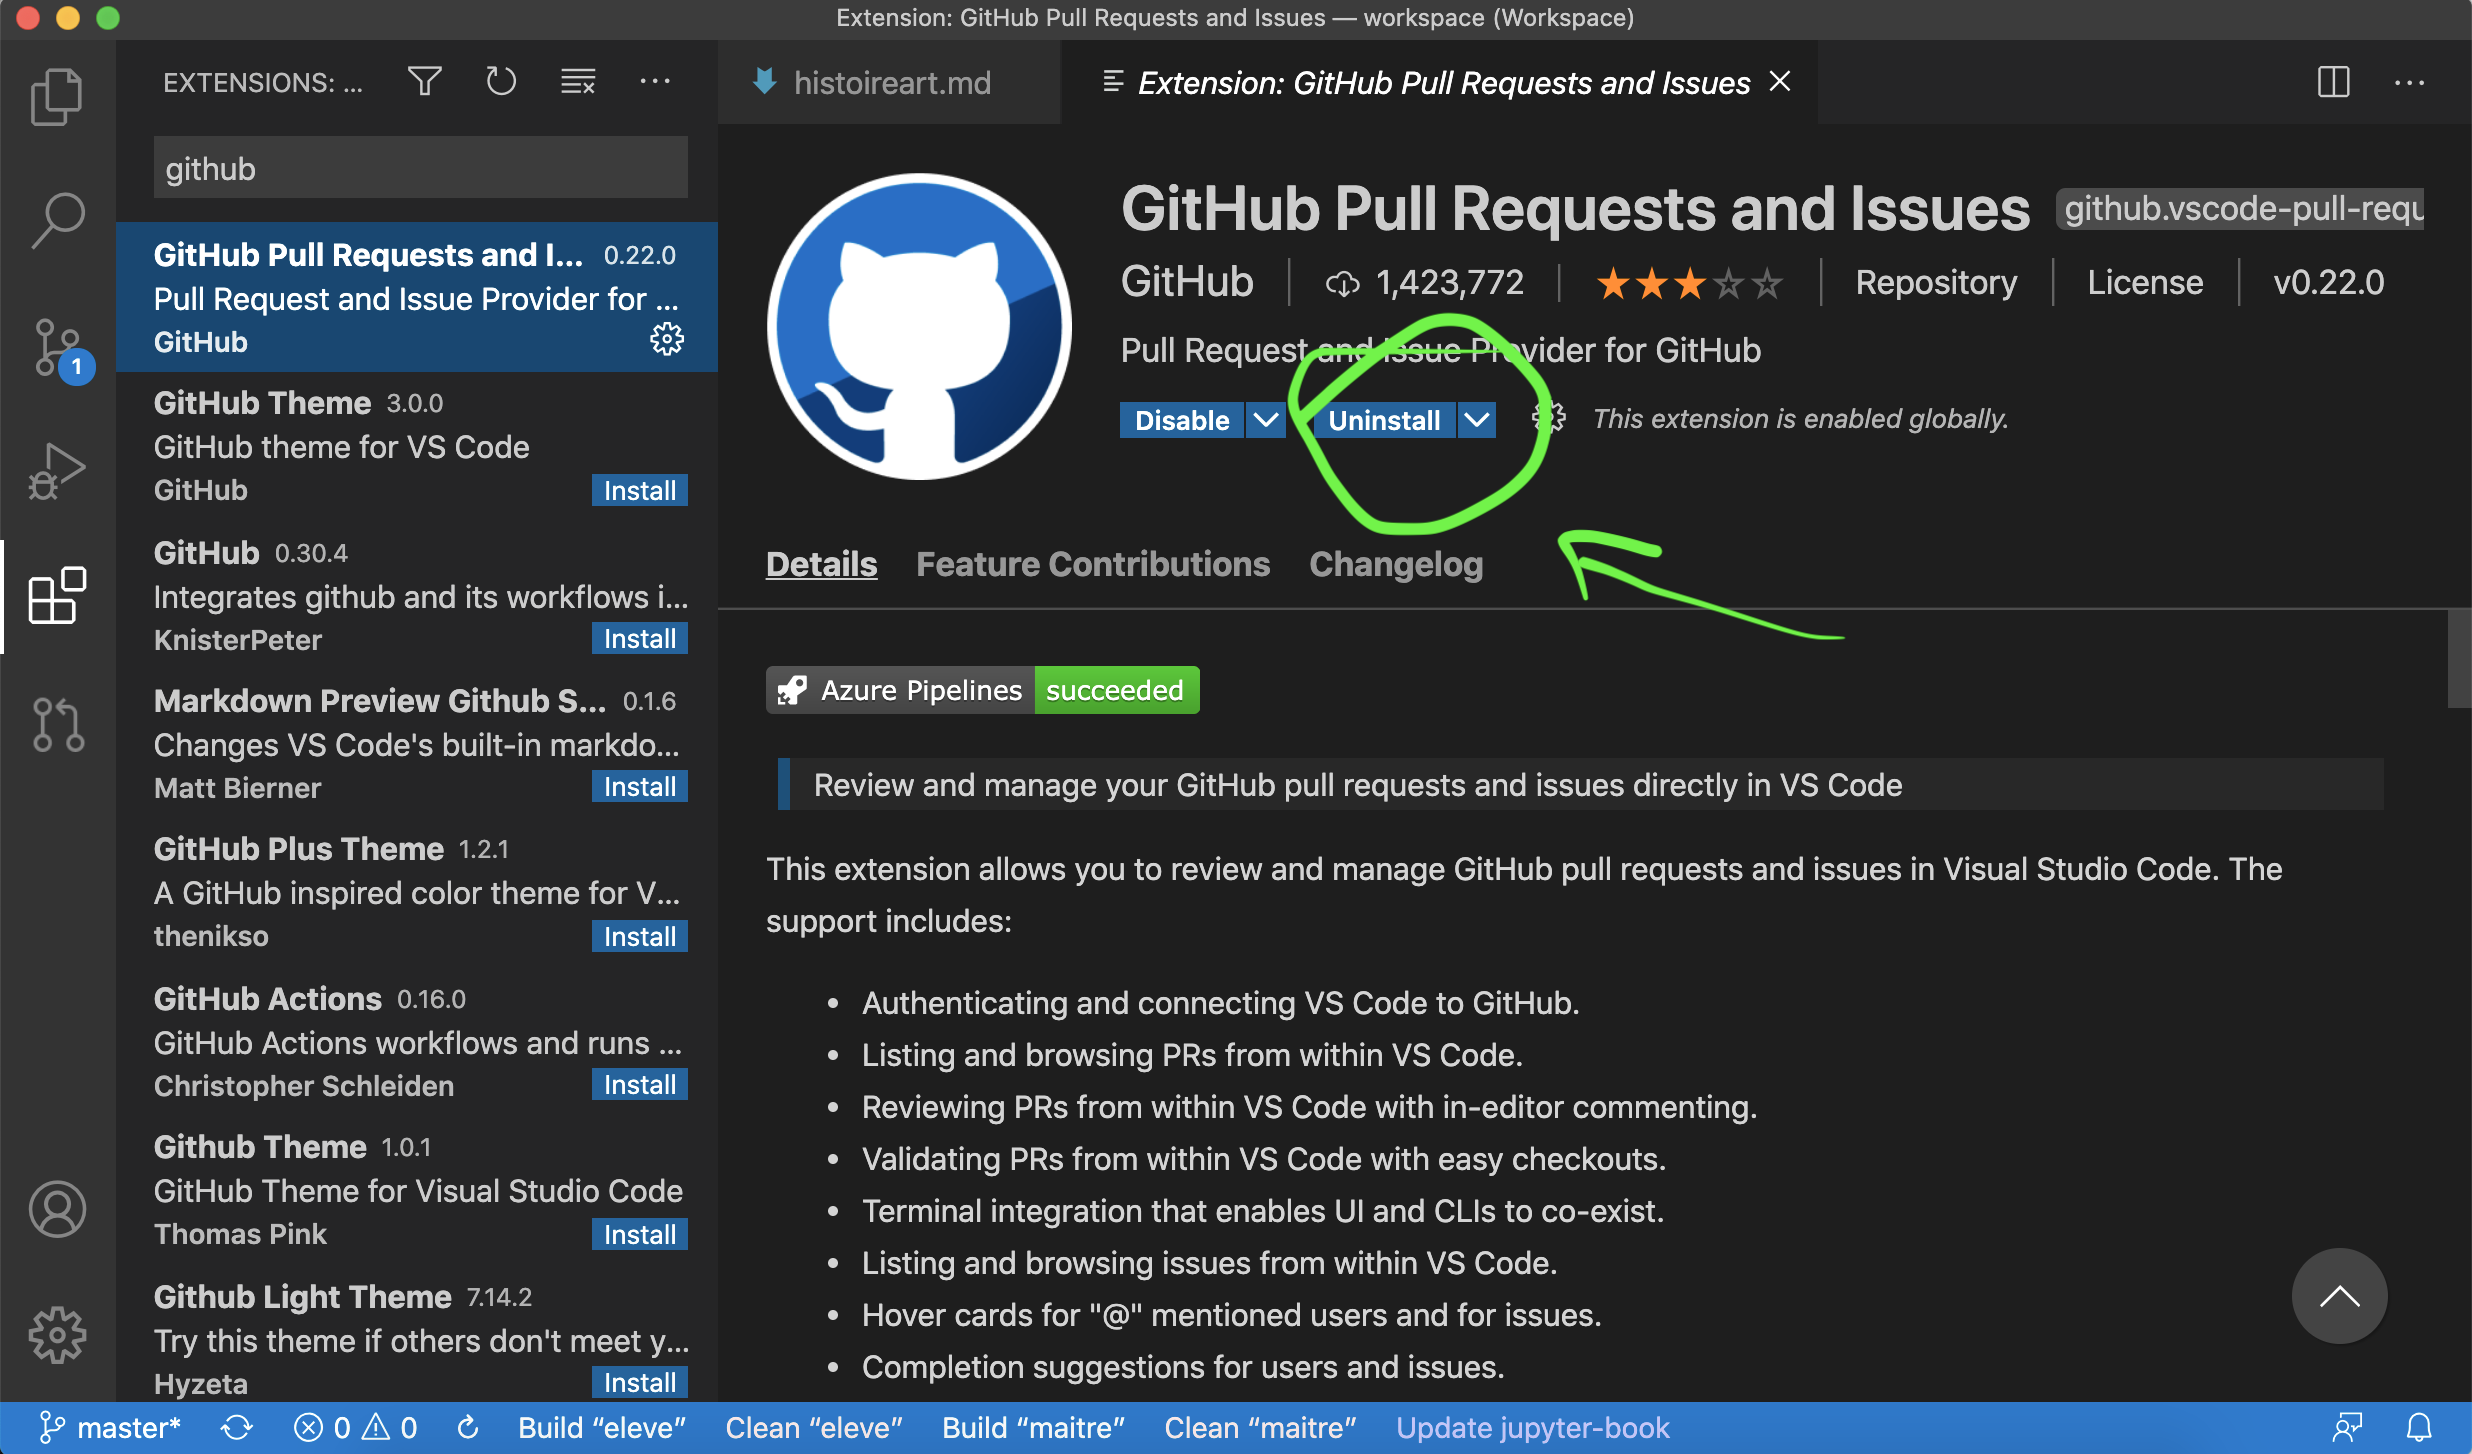Run Build "eleve" status bar task
Image resolution: width=2472 pixels, height=1454 pixels.
pyautogui.click(x=602, y=1427)
